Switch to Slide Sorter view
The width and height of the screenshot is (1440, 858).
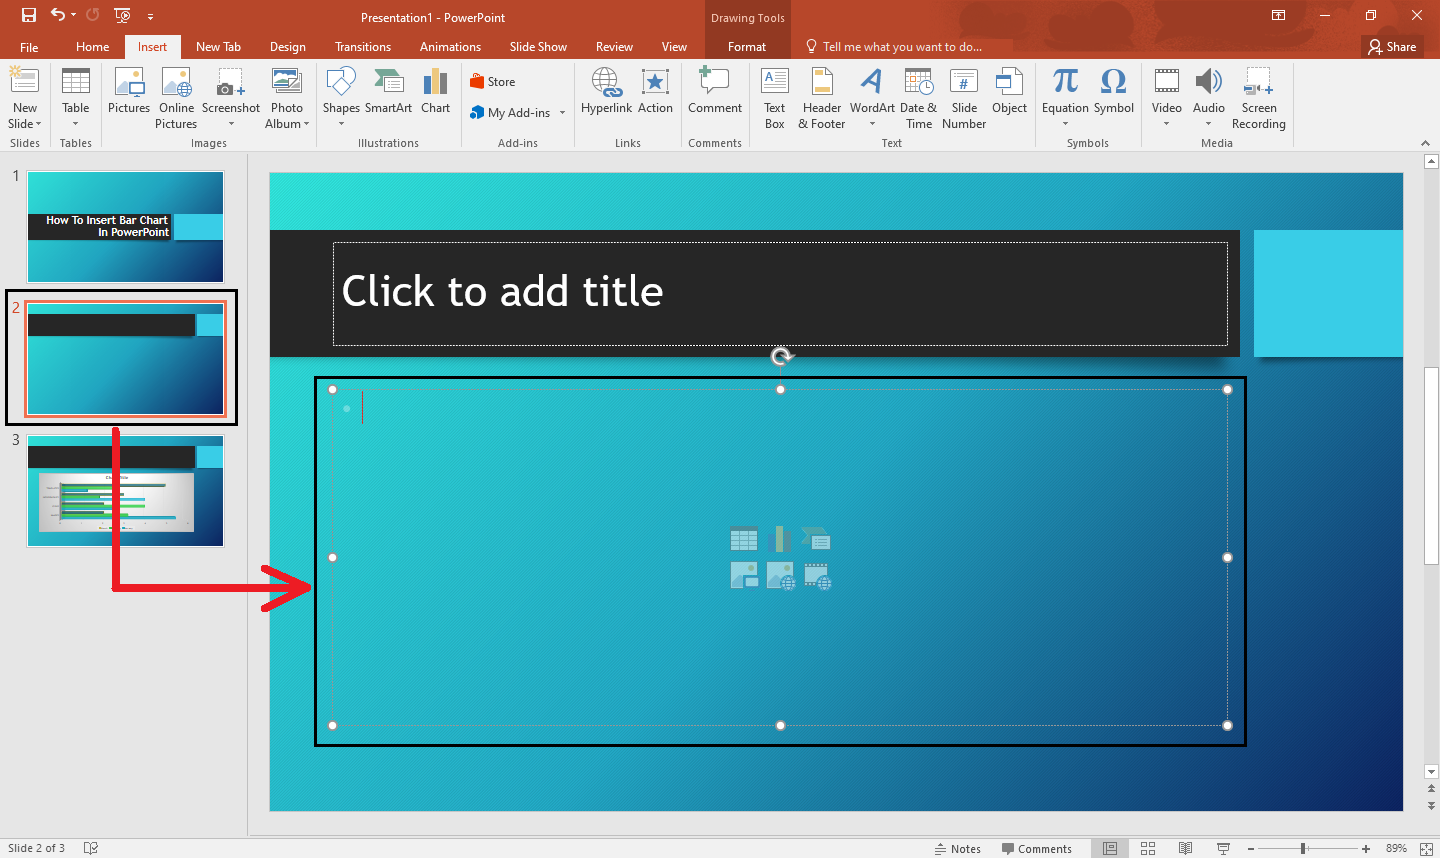click(1148, 848)
